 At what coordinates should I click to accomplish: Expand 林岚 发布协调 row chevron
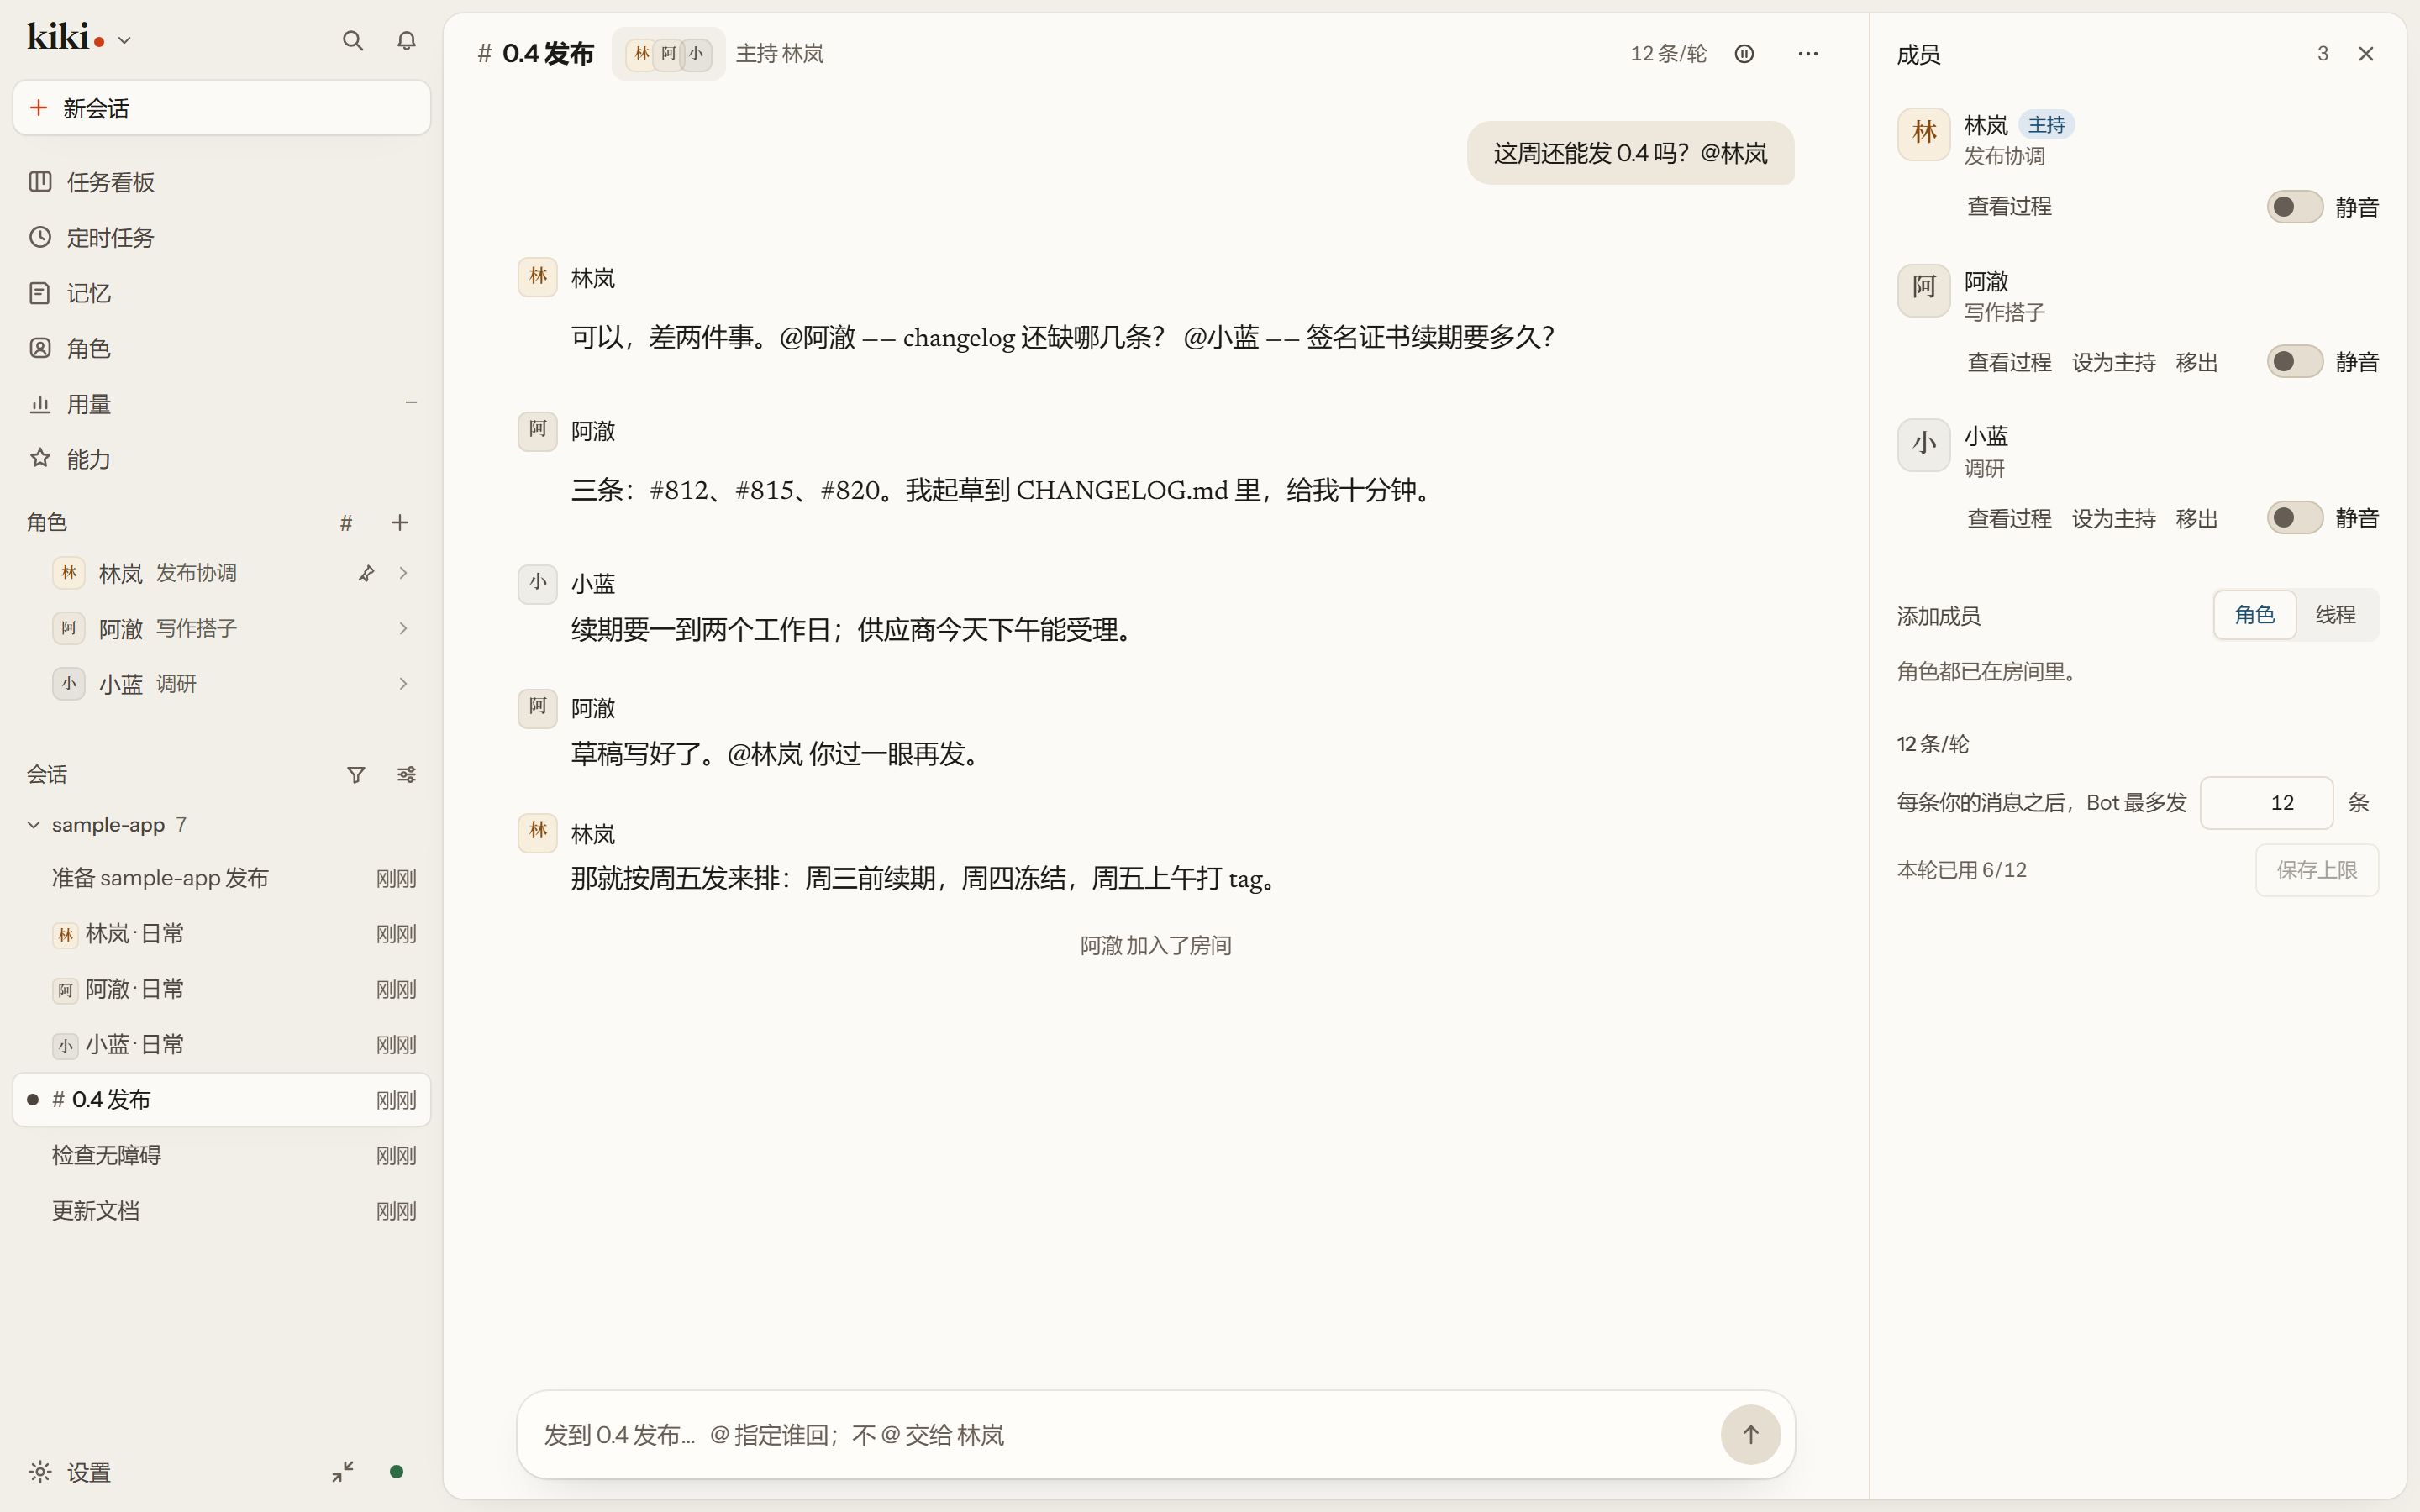coord(403,573)
